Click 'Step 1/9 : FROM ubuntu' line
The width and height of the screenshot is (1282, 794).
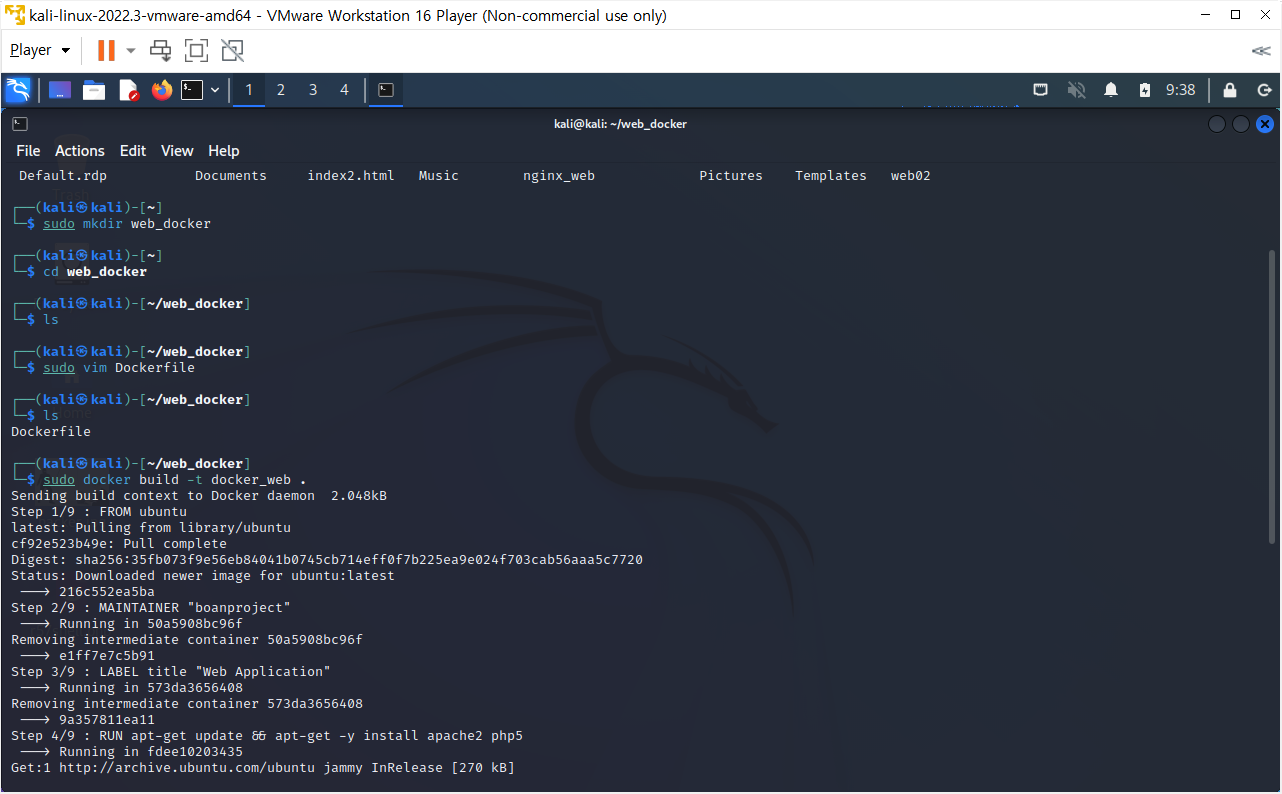tap(99, 512)
